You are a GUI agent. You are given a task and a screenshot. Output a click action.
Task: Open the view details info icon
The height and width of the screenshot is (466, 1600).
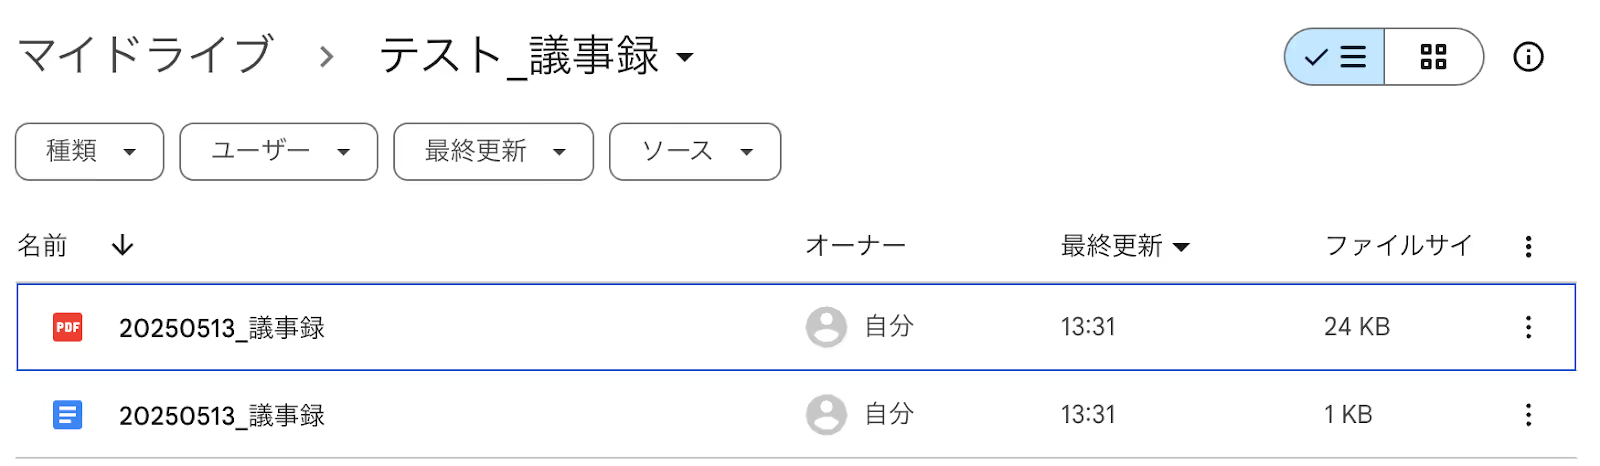pos(1528,57)
